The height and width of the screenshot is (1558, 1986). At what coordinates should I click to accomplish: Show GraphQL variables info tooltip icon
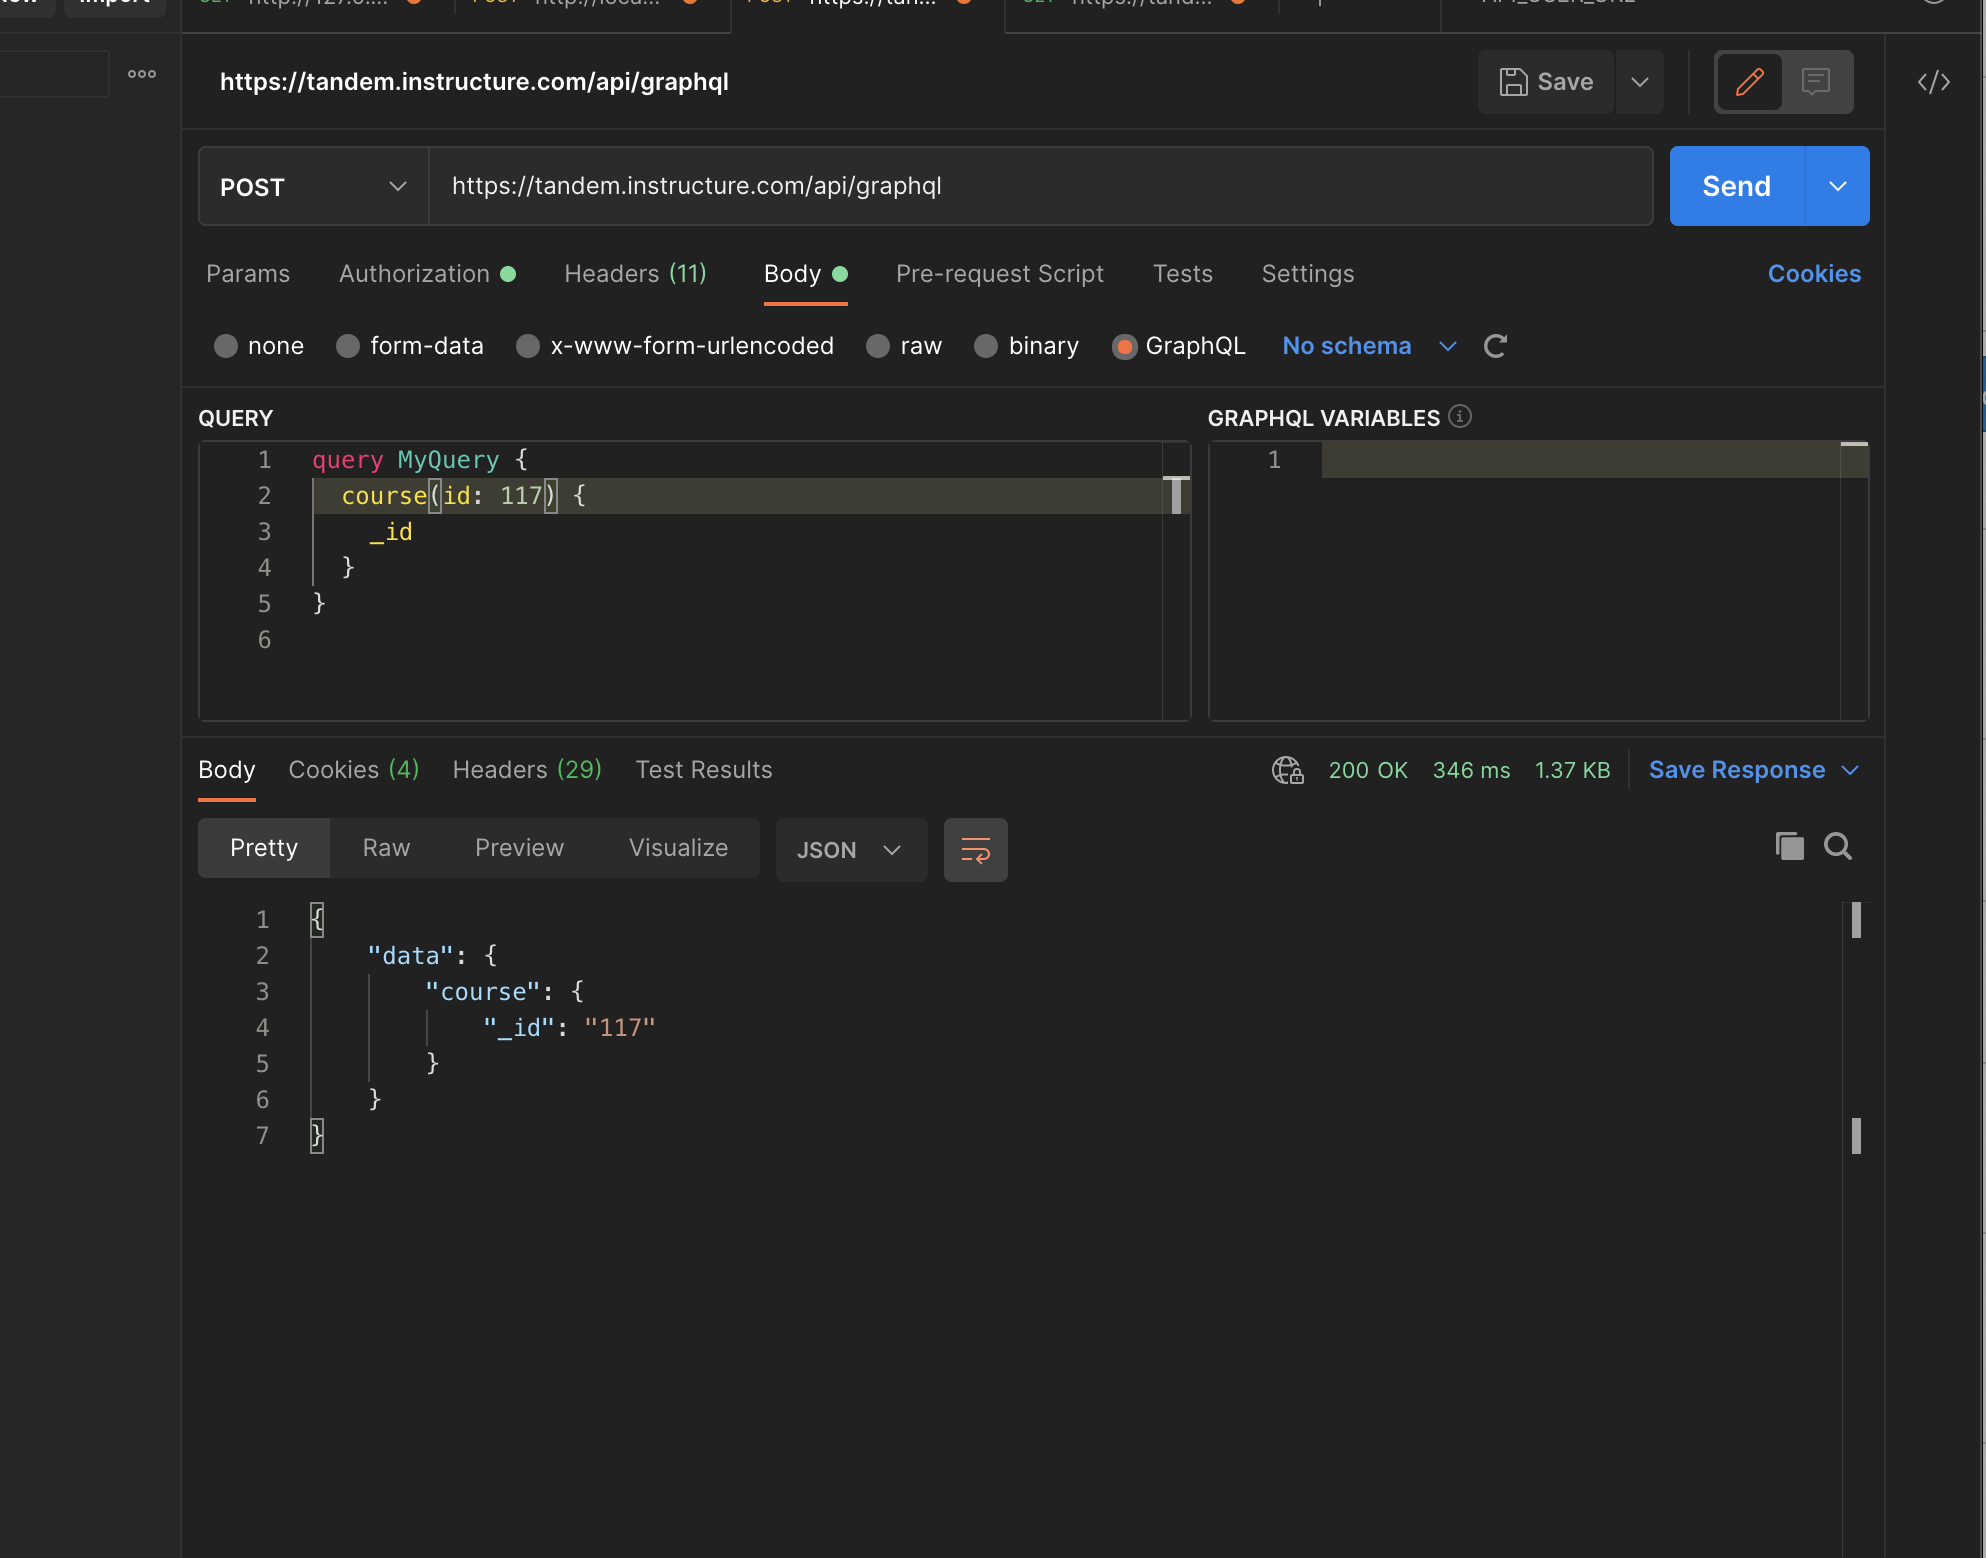pos(1460,416)
